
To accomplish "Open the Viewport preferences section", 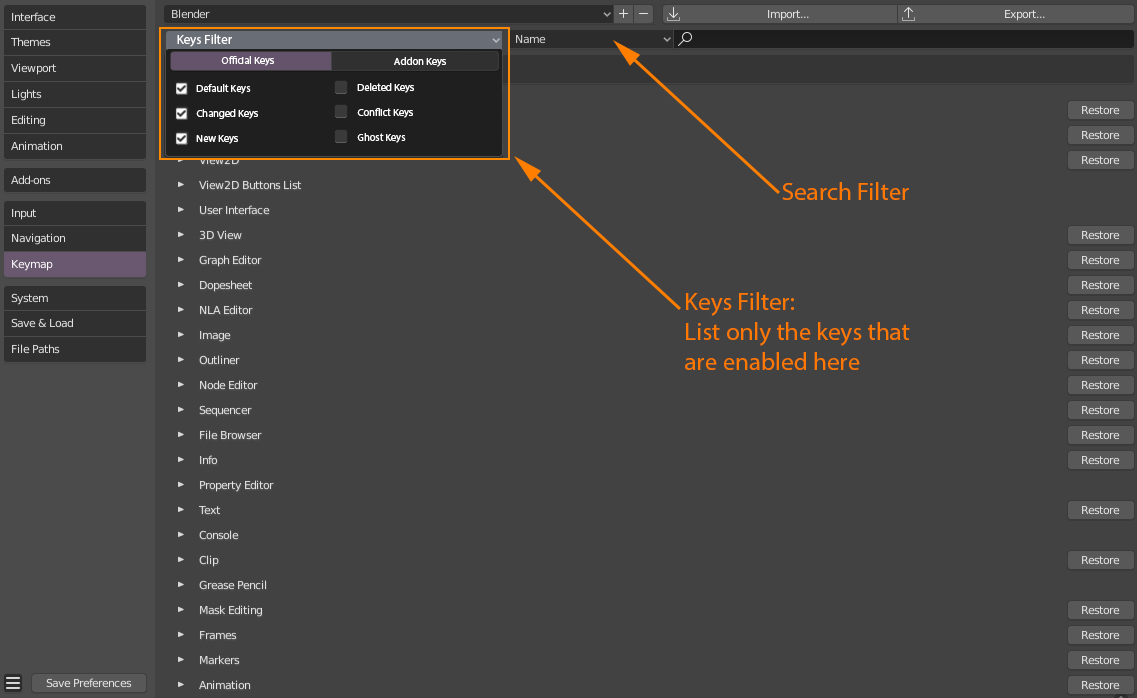I will pos(75,68).
